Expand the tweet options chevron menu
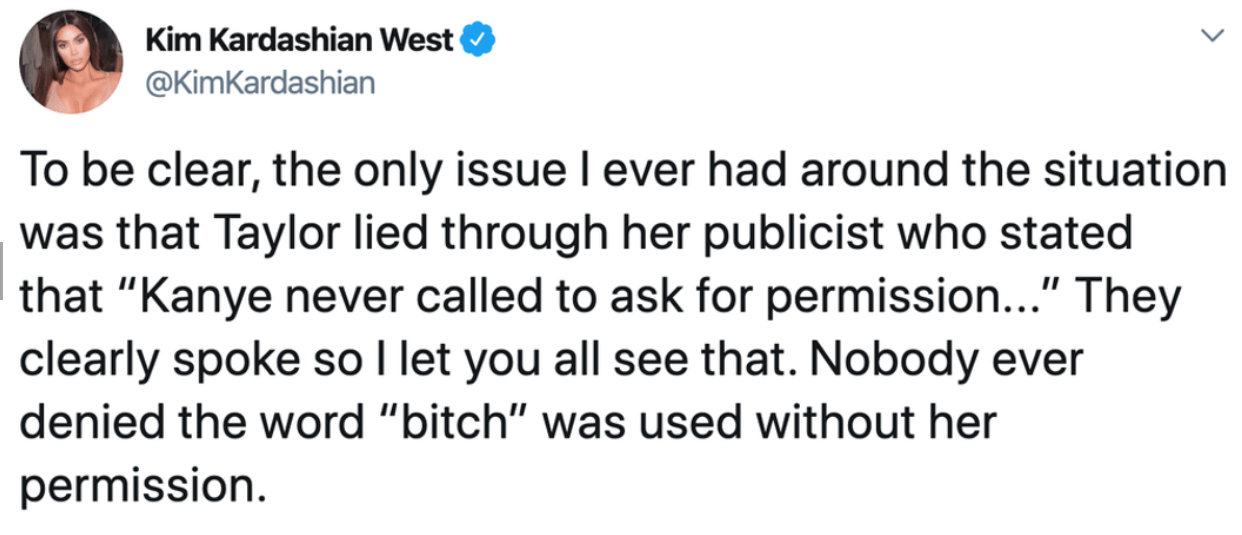Screen dimensions: 1242x535 click(1212, 35)
